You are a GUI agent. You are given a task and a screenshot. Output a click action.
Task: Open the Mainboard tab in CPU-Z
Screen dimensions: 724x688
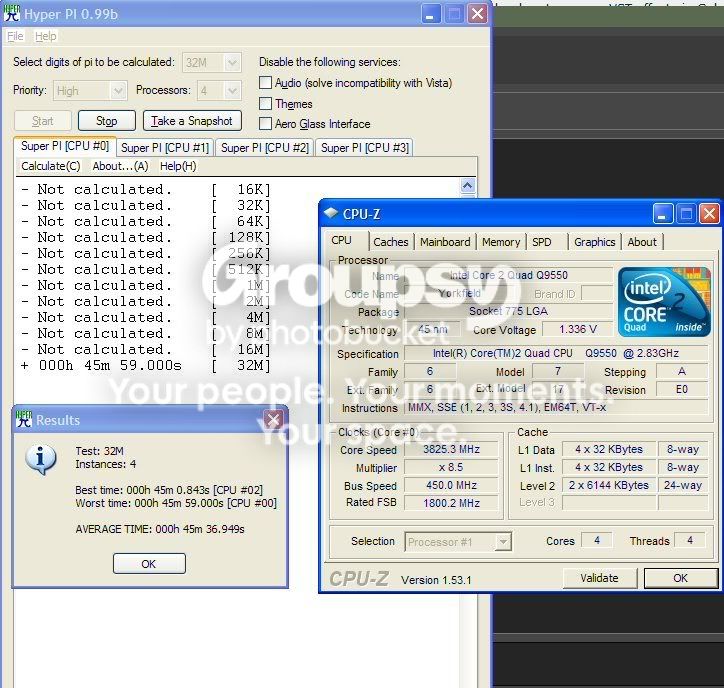445,242
